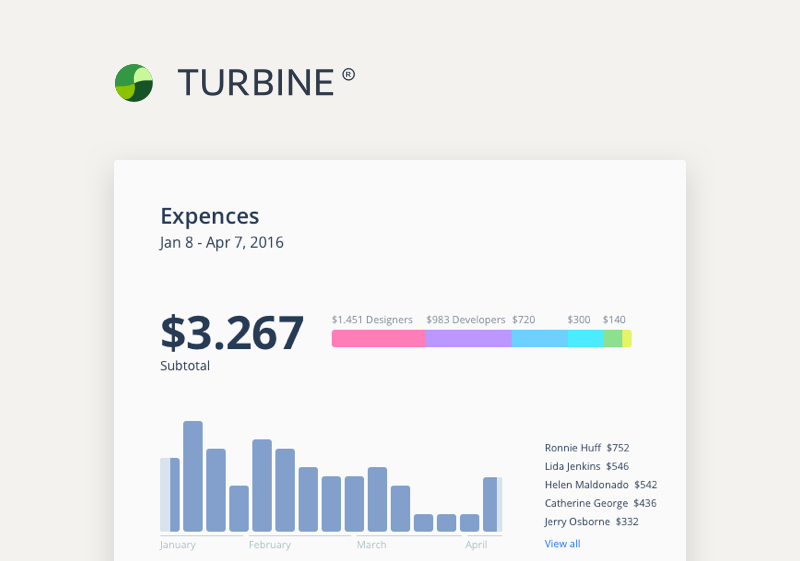
Task: Open Catherine George's expense entry
Action: (x=600, y=503)
